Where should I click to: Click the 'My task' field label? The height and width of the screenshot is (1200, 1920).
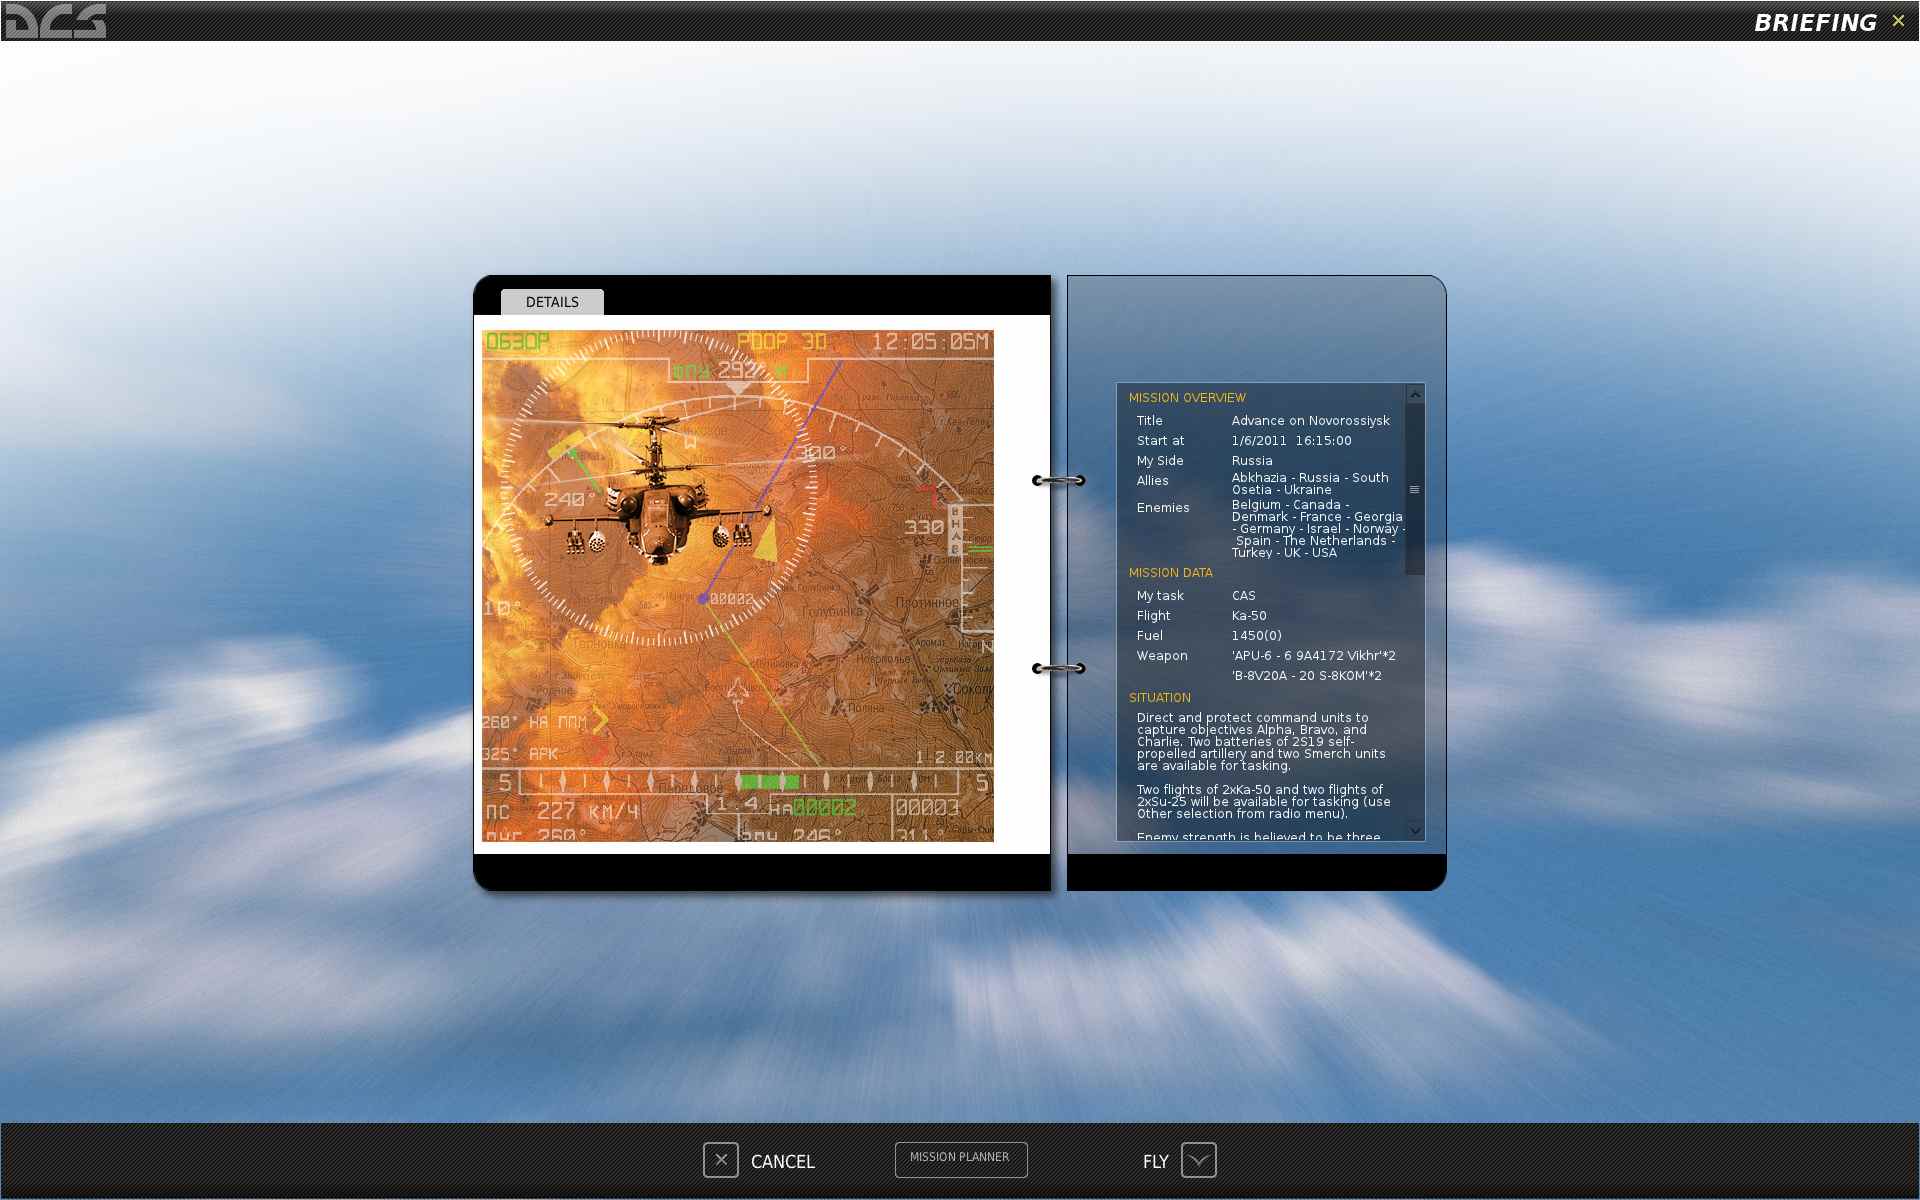tap(1160, 596)
